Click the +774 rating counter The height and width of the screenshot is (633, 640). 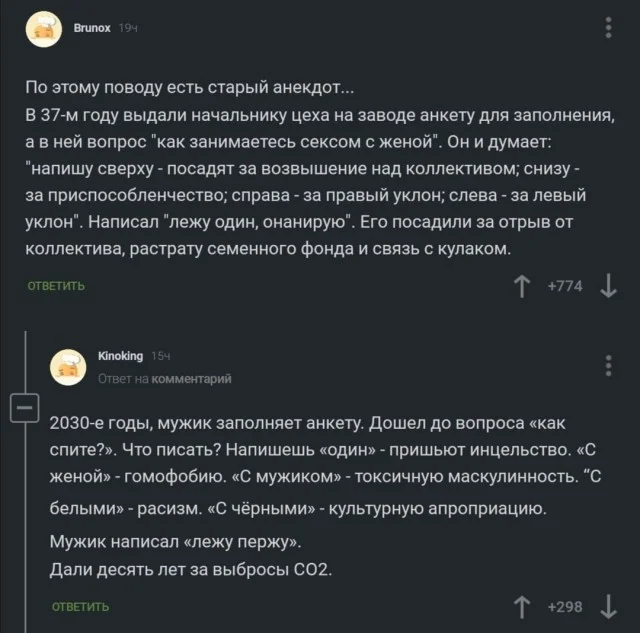click(565, 286)
